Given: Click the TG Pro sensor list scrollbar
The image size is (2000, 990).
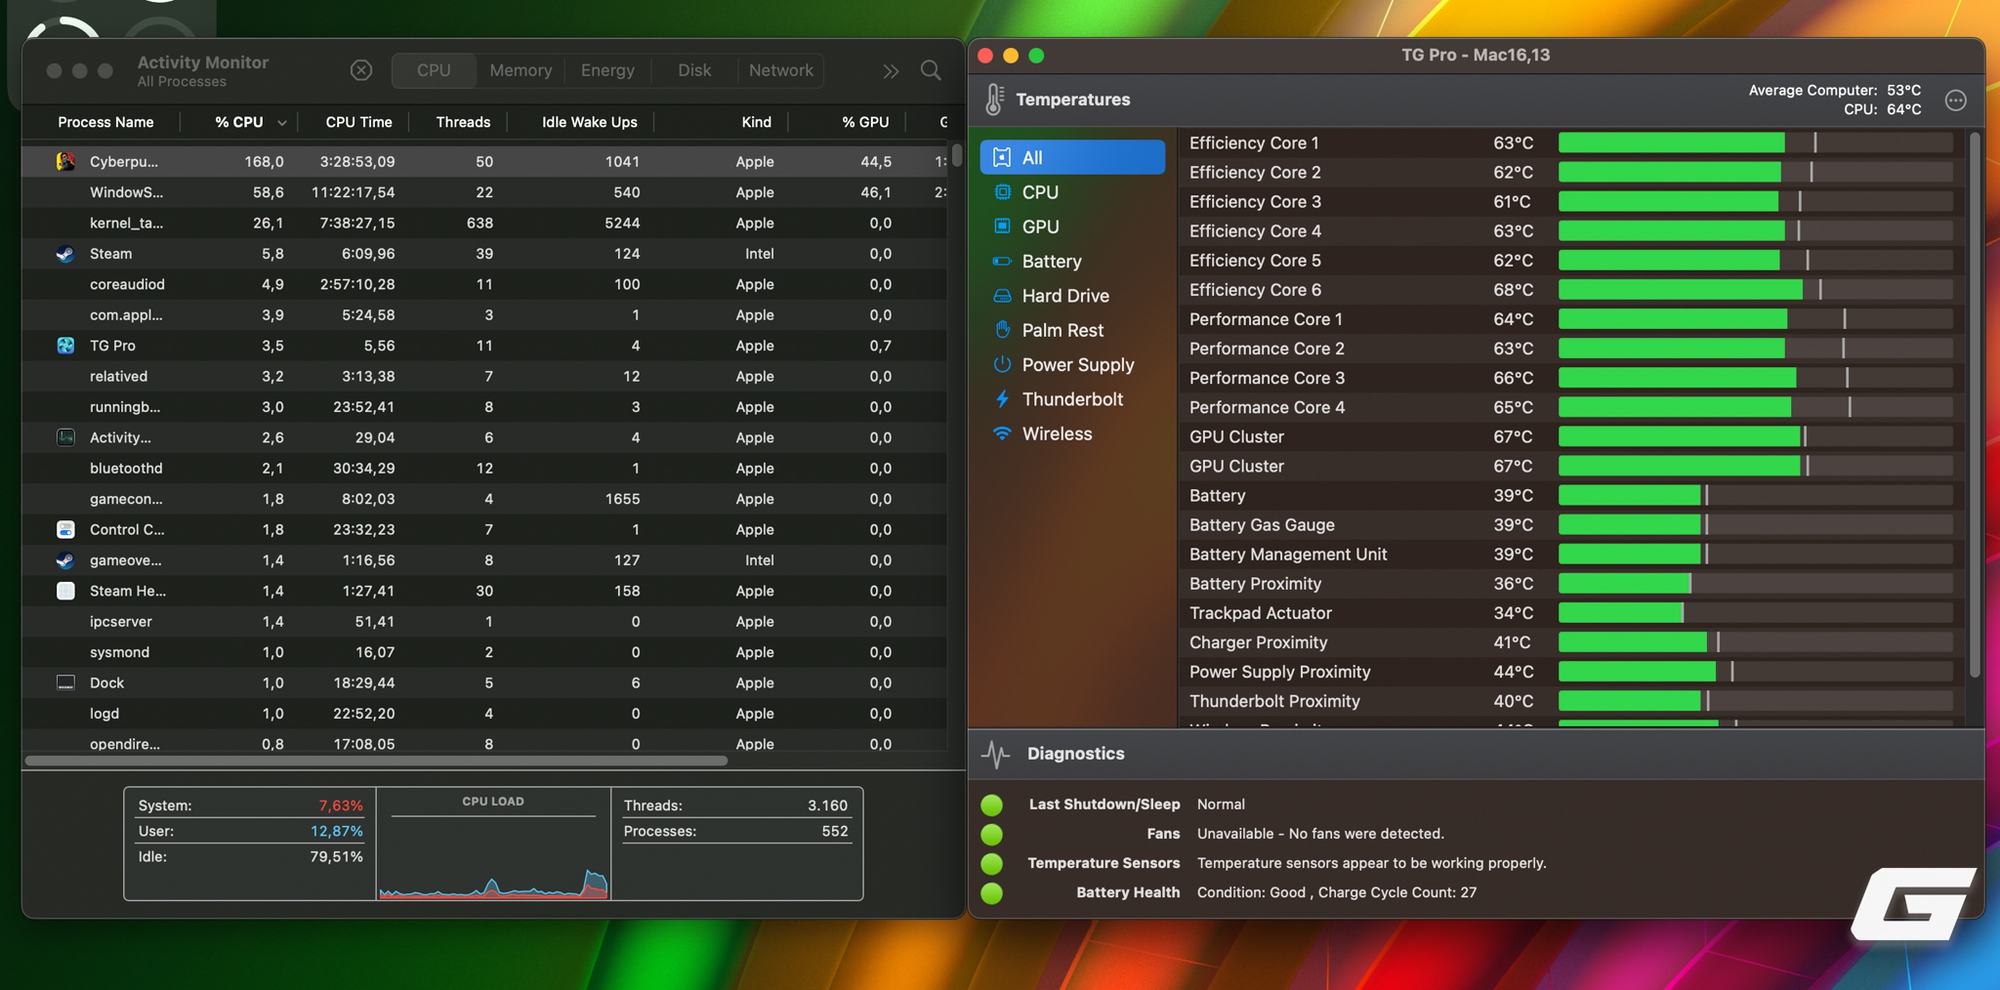Looking at the screenshot, I should click(x=1974, y=405).
